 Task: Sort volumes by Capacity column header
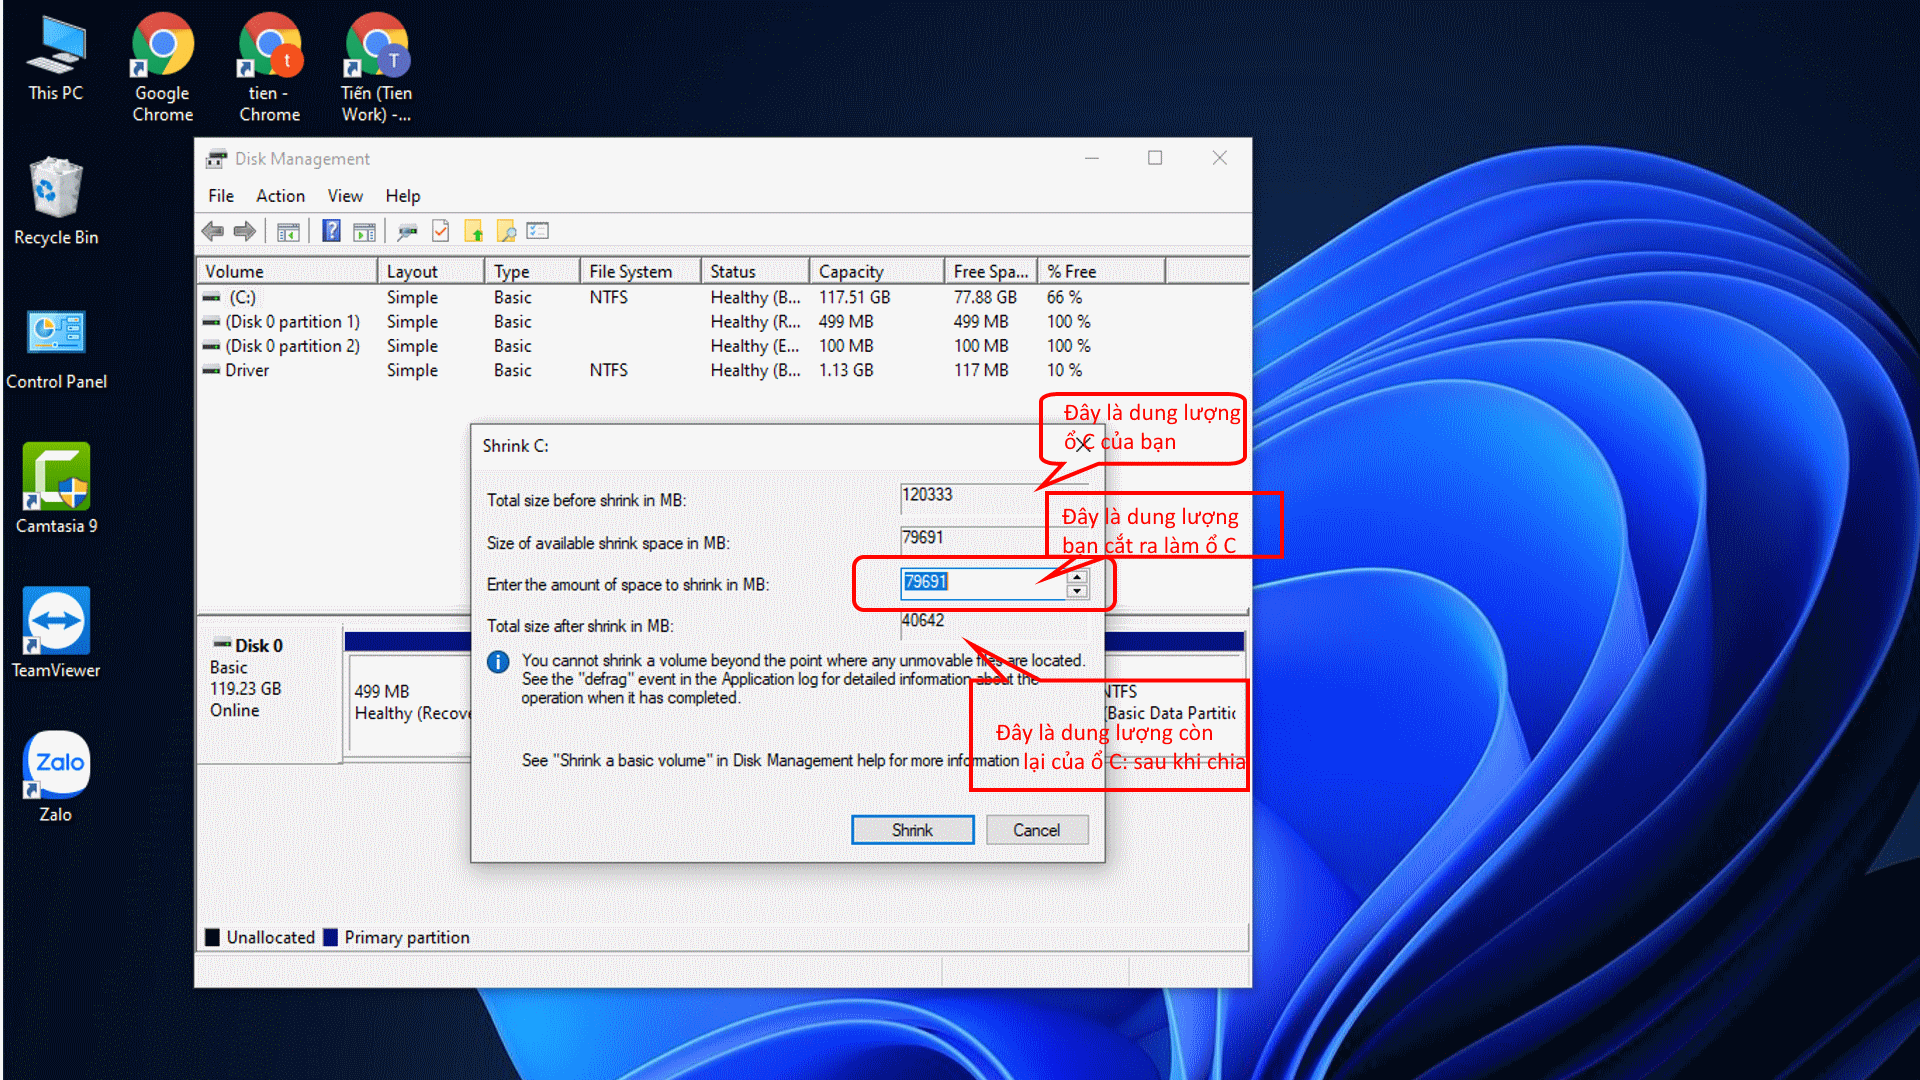(851, 272)
